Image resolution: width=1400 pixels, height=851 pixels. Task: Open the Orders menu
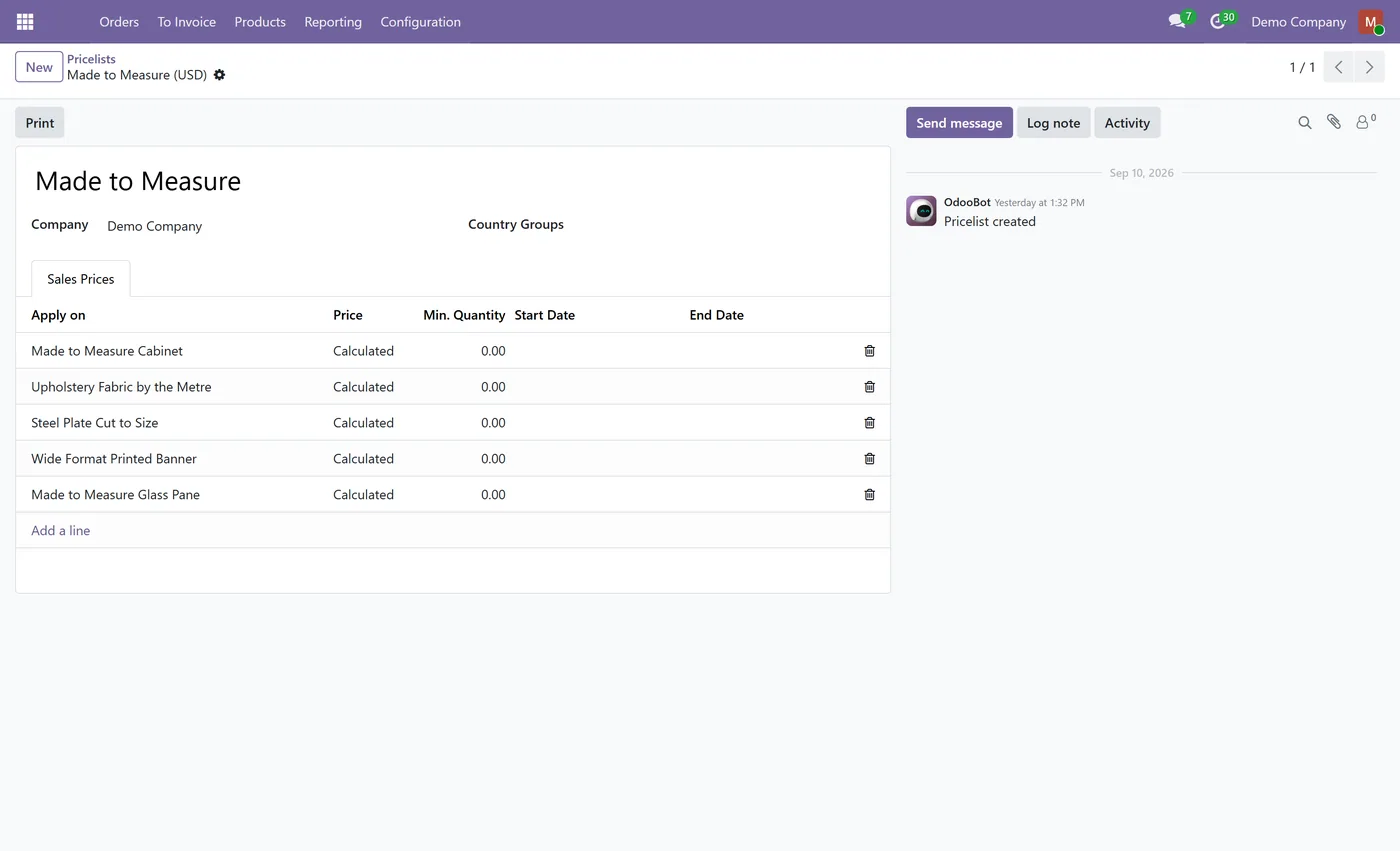click(119, 21)
